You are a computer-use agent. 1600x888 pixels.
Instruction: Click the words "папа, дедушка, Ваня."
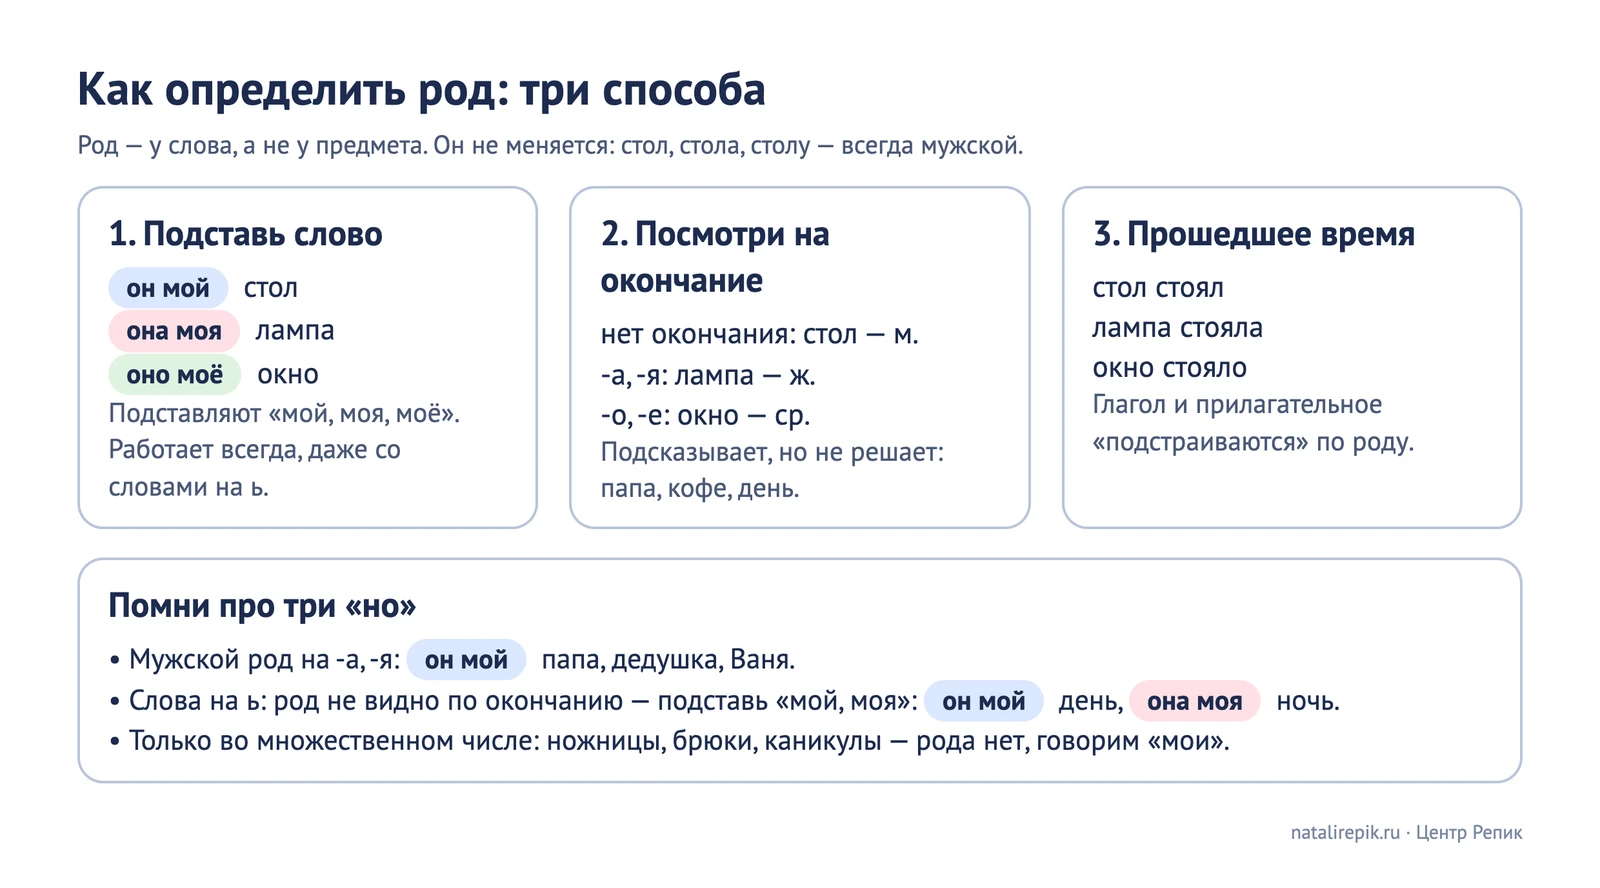pyautogui.click(x=668, y=660)
